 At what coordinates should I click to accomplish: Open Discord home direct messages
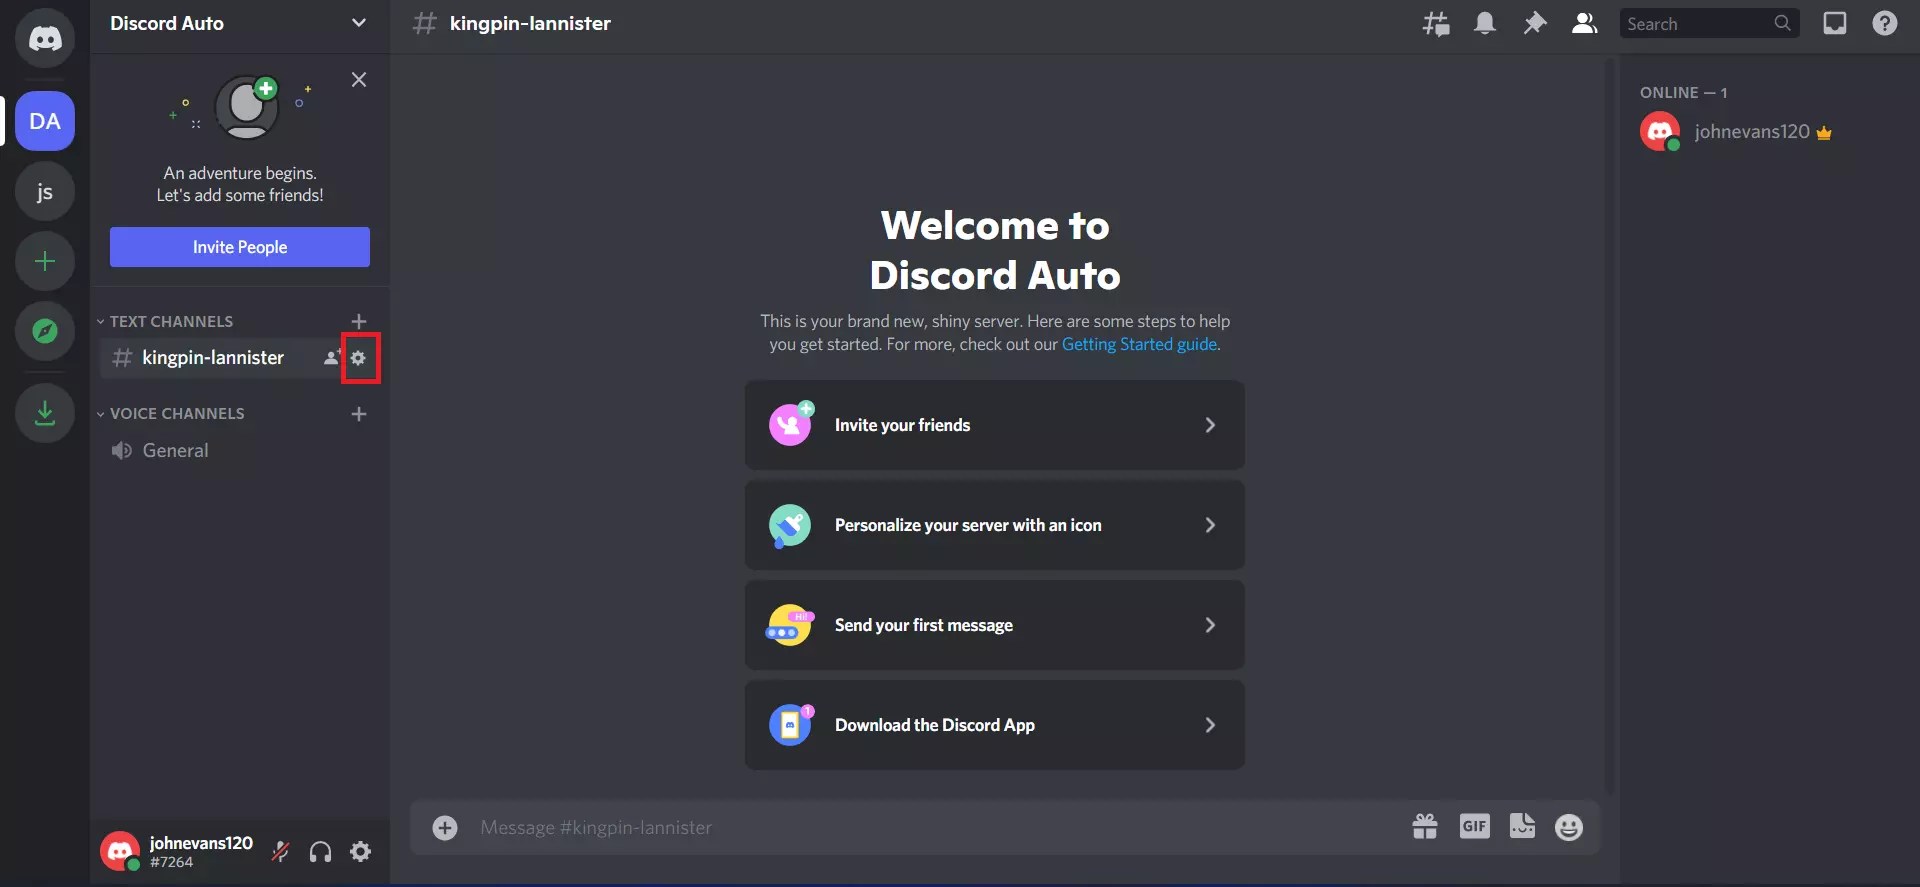pyautogui.click(x=45, y=38)
